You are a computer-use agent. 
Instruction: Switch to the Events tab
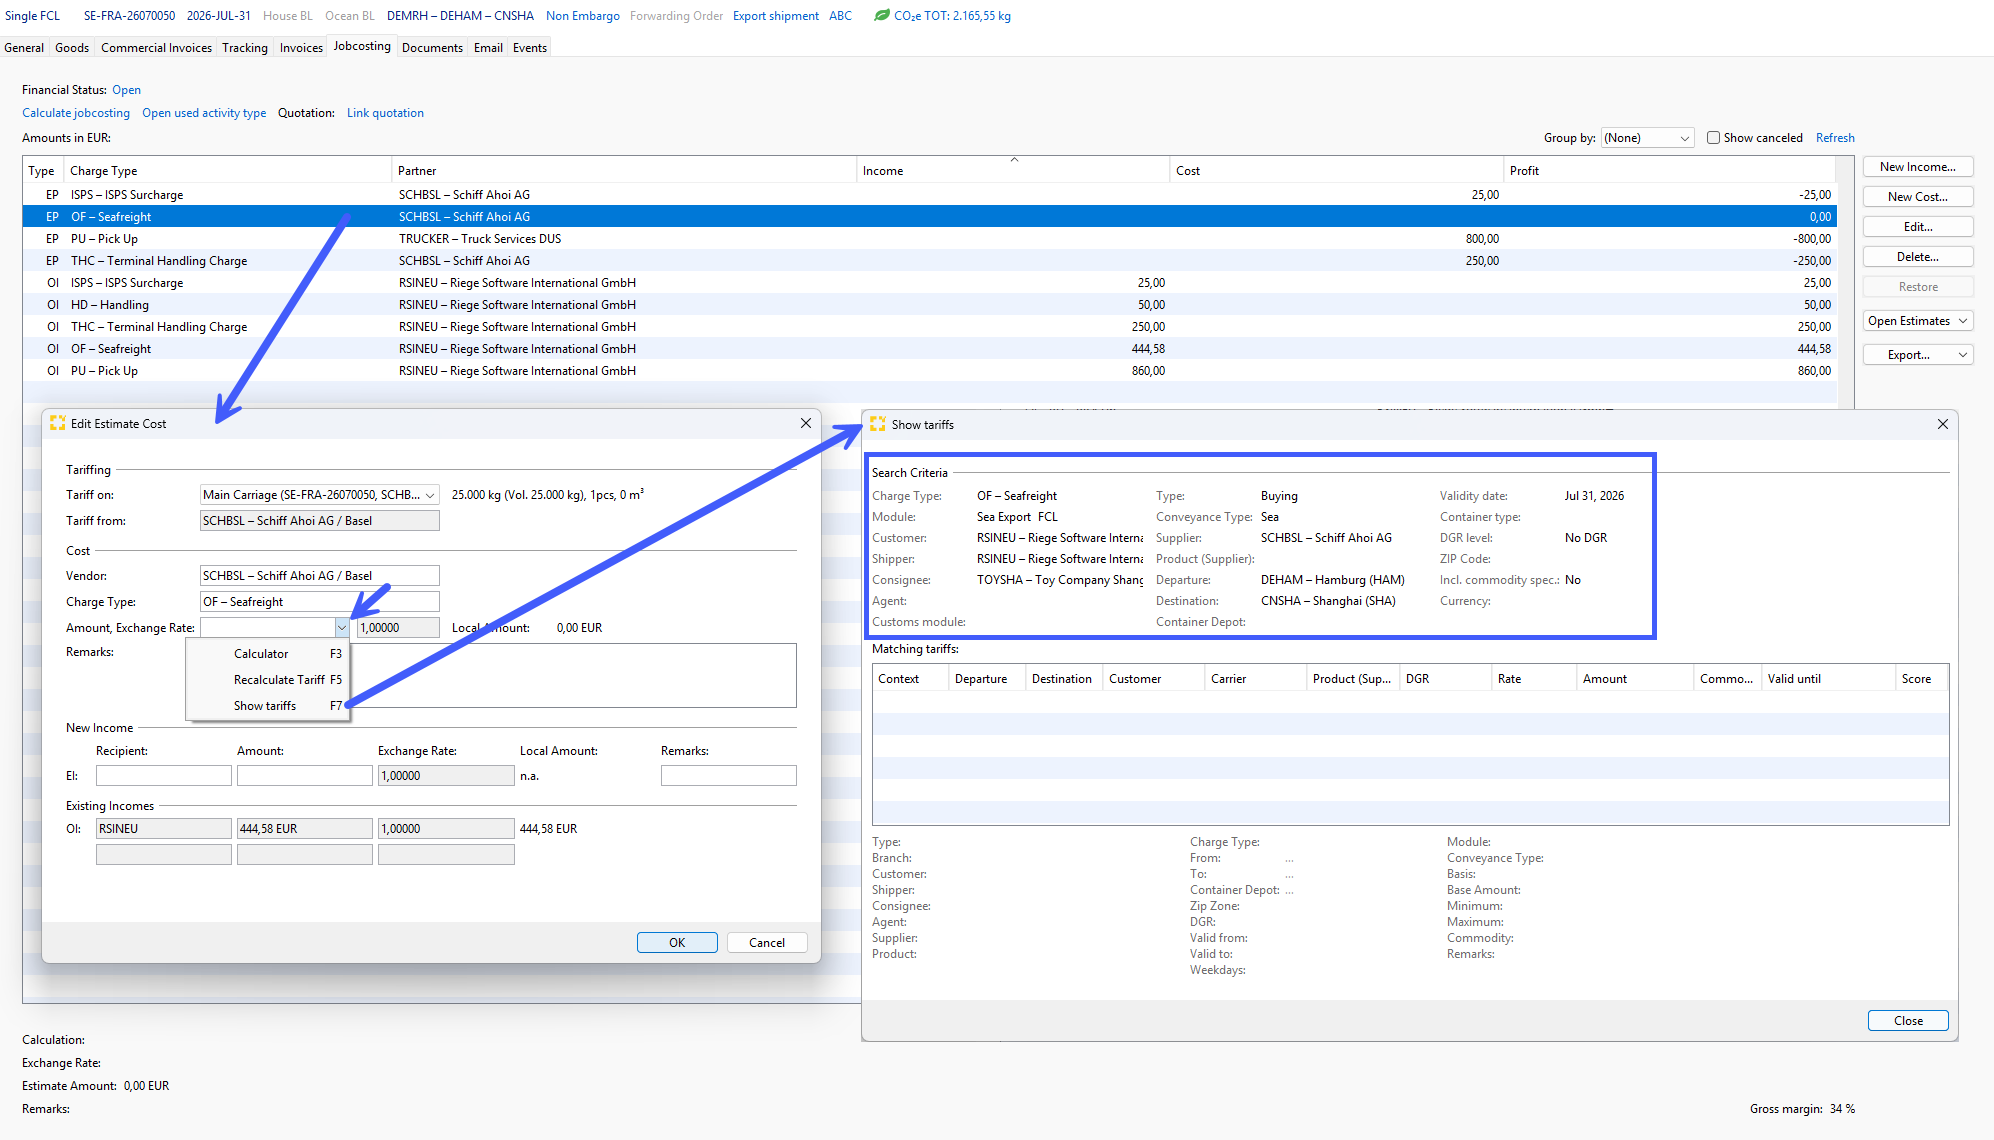[x=530, y=47]
